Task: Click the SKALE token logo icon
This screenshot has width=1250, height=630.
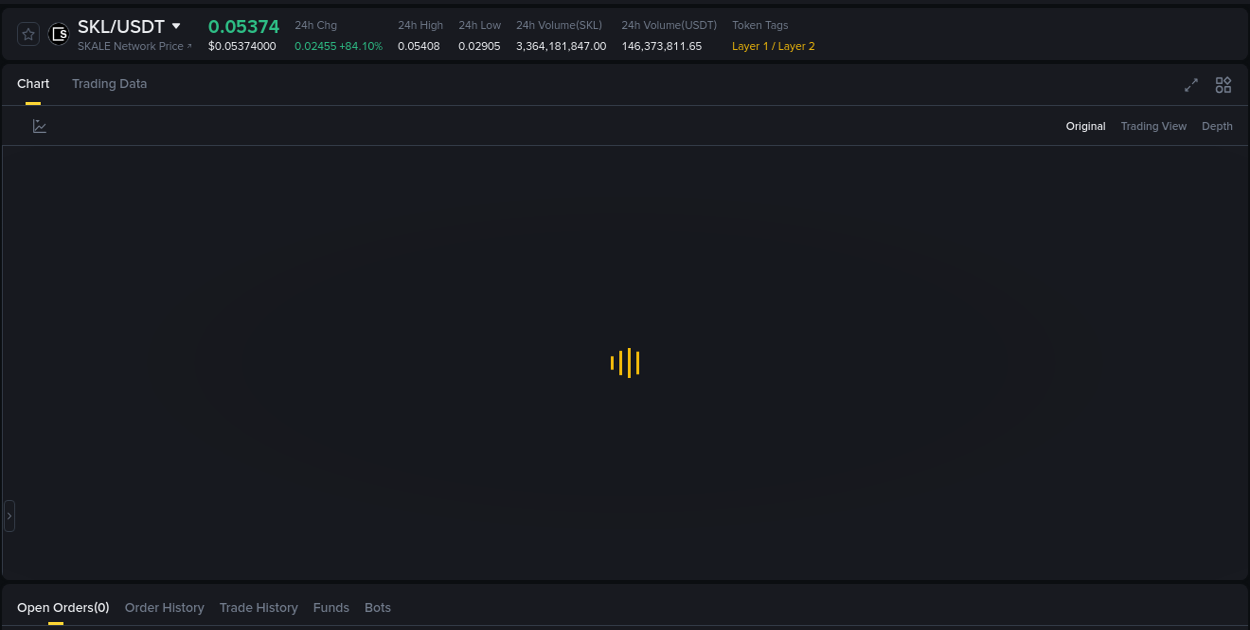Action: tap(59, 34)
